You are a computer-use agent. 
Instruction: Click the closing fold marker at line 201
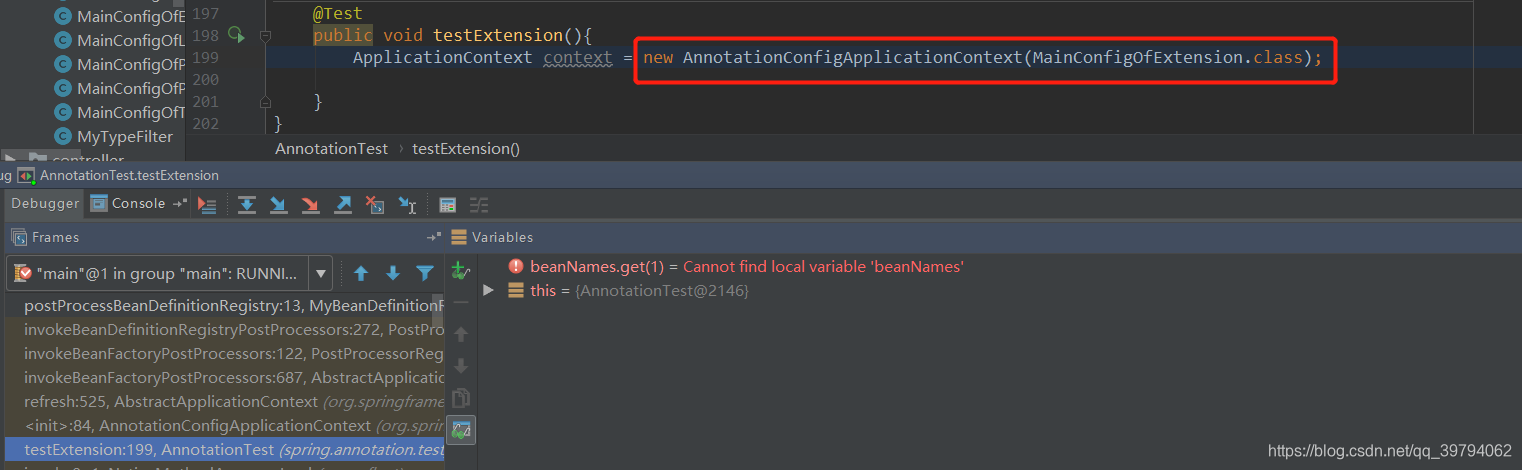(265, 101)
